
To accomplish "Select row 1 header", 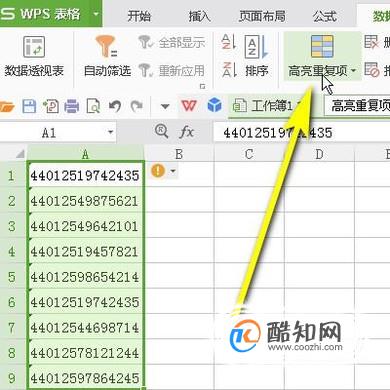I will (x=12, y=175).
